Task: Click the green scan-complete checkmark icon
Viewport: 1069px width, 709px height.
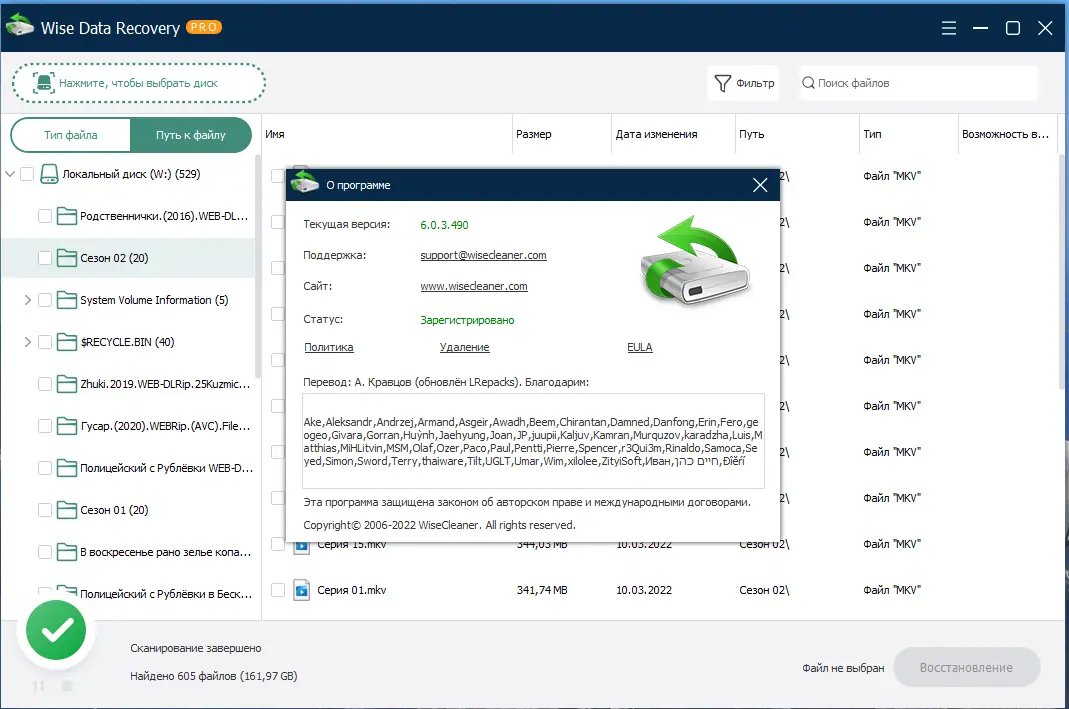Action: coord(57,630)
